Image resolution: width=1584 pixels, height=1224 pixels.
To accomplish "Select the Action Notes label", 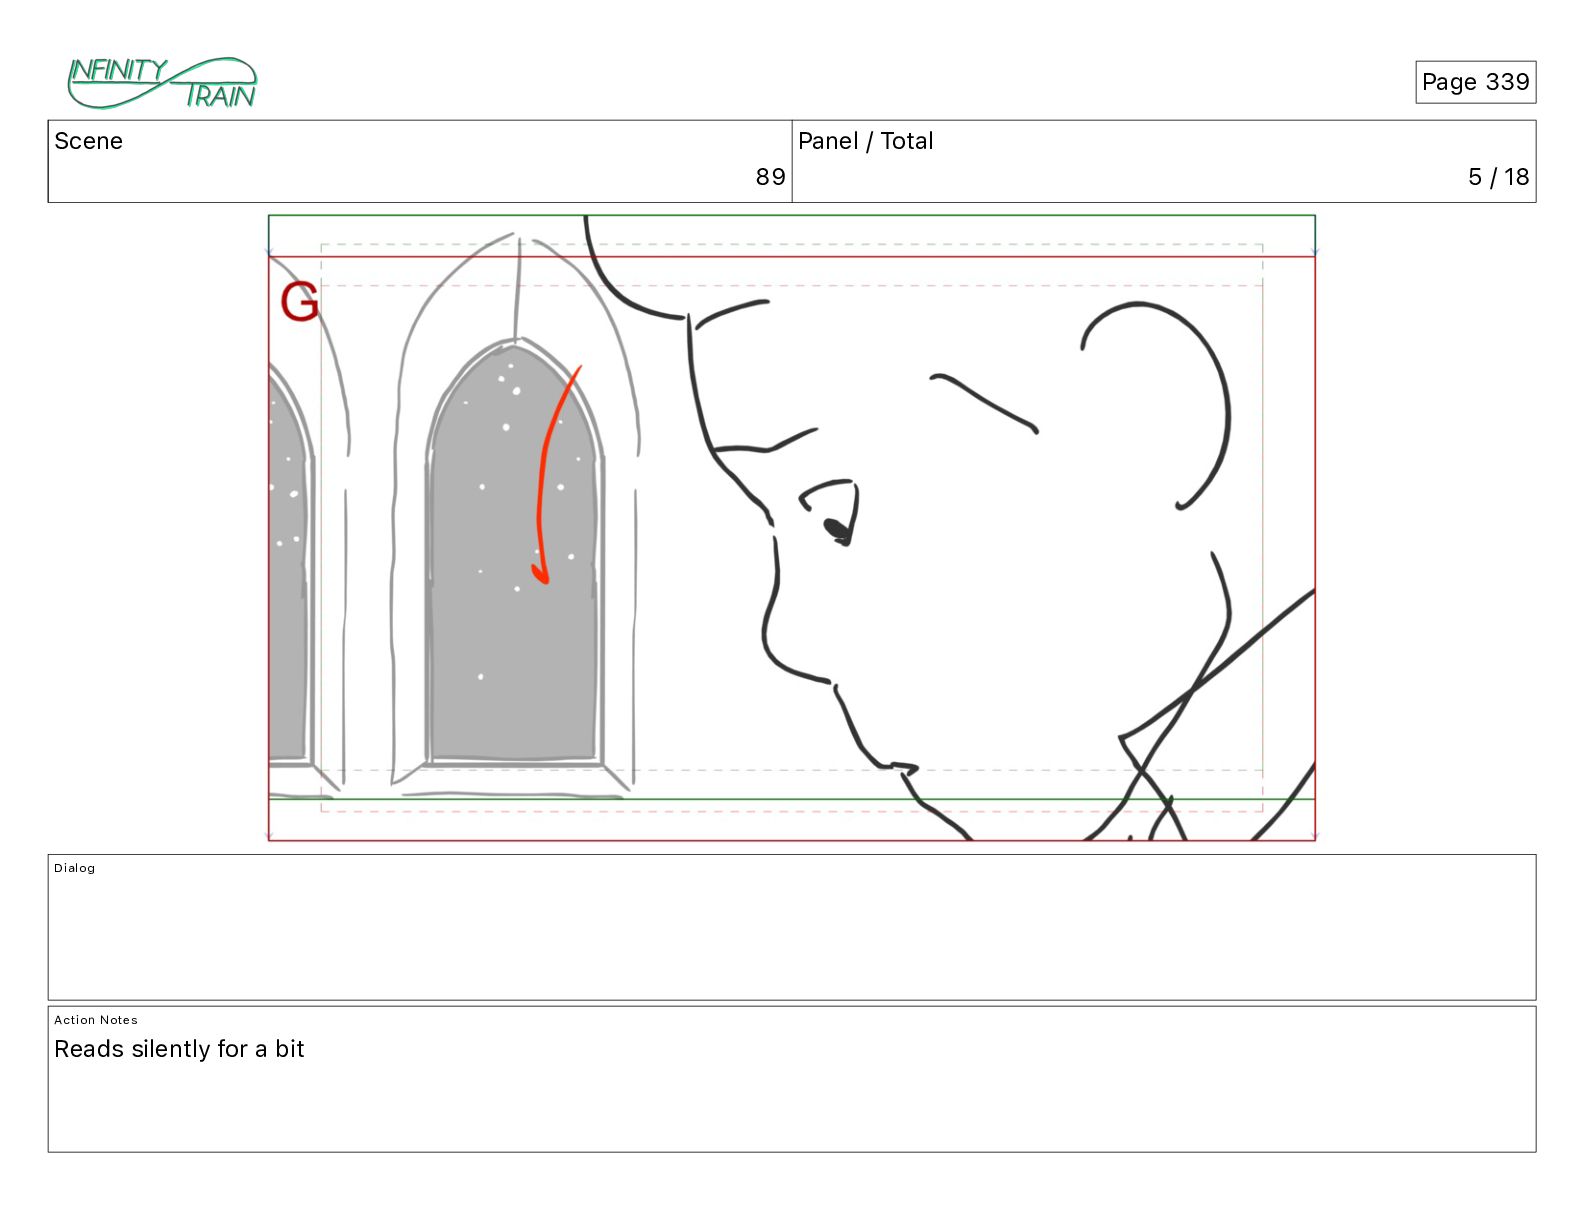I will 96,1020.
